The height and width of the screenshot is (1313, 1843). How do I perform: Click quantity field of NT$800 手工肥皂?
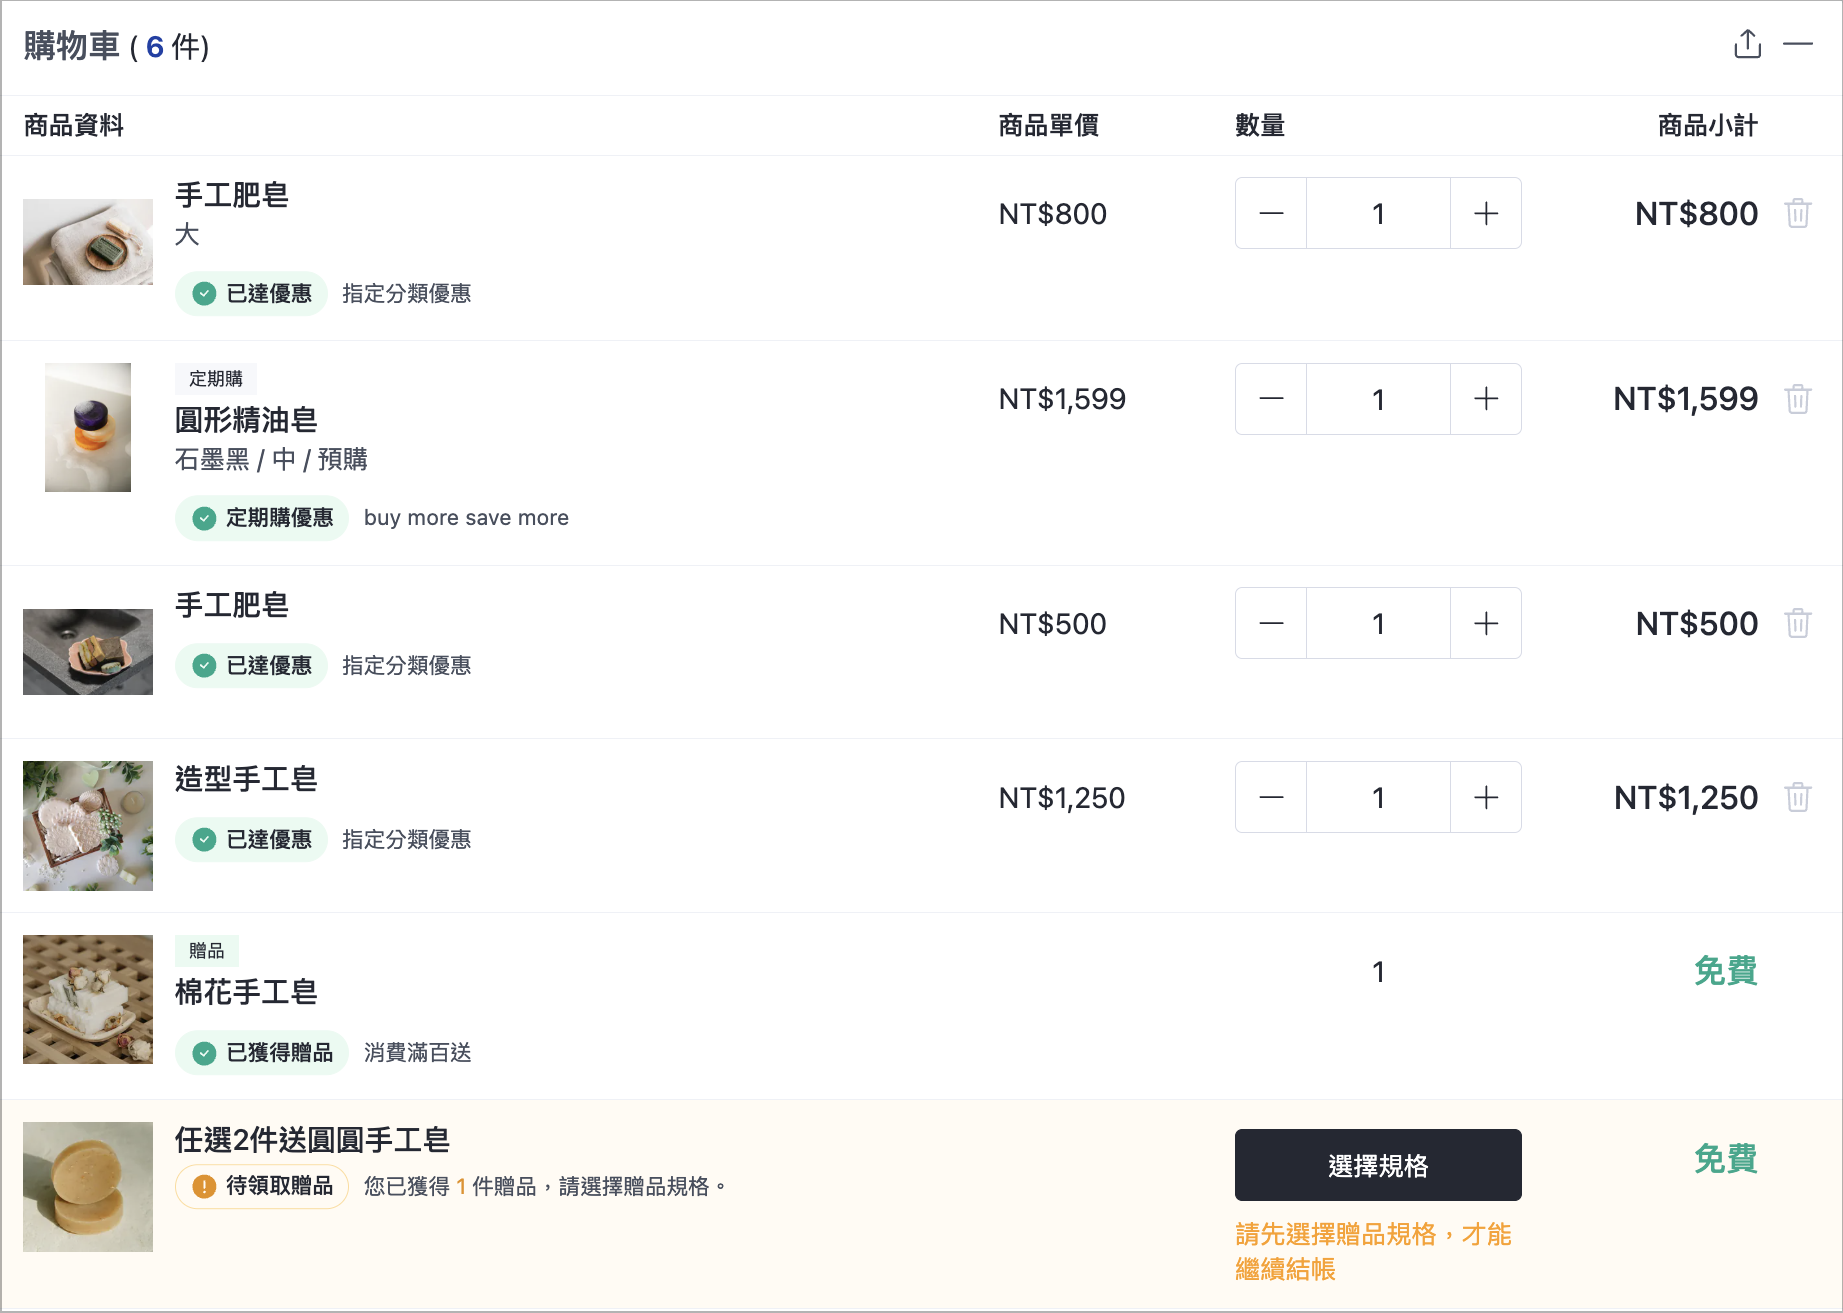coord(1378,213)
